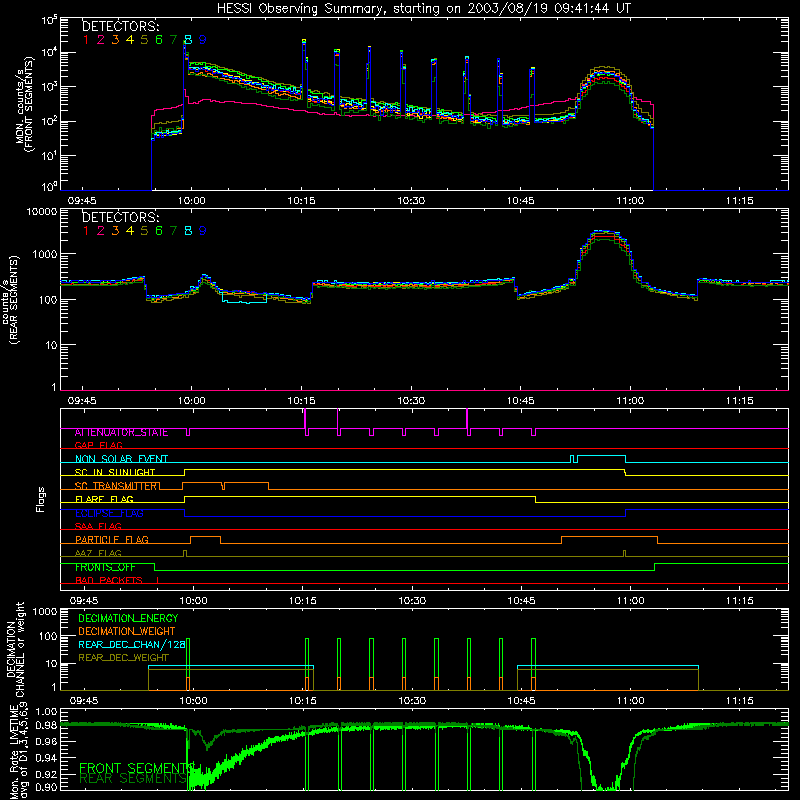Click the 1000 tick on rear segments y-axis
Image resolution: width=800 pixels, height=800 pixels.
coord(44,254)
